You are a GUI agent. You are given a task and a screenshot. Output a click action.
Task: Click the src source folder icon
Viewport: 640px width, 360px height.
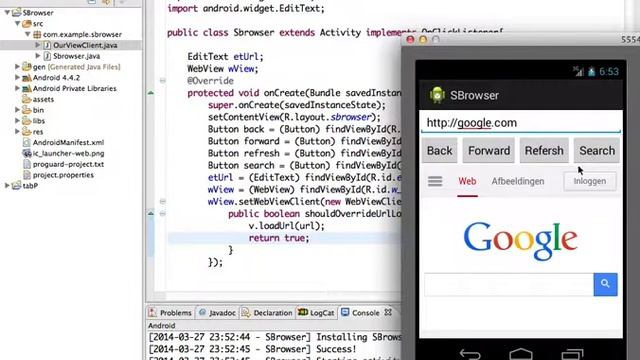tap(27, 24)
